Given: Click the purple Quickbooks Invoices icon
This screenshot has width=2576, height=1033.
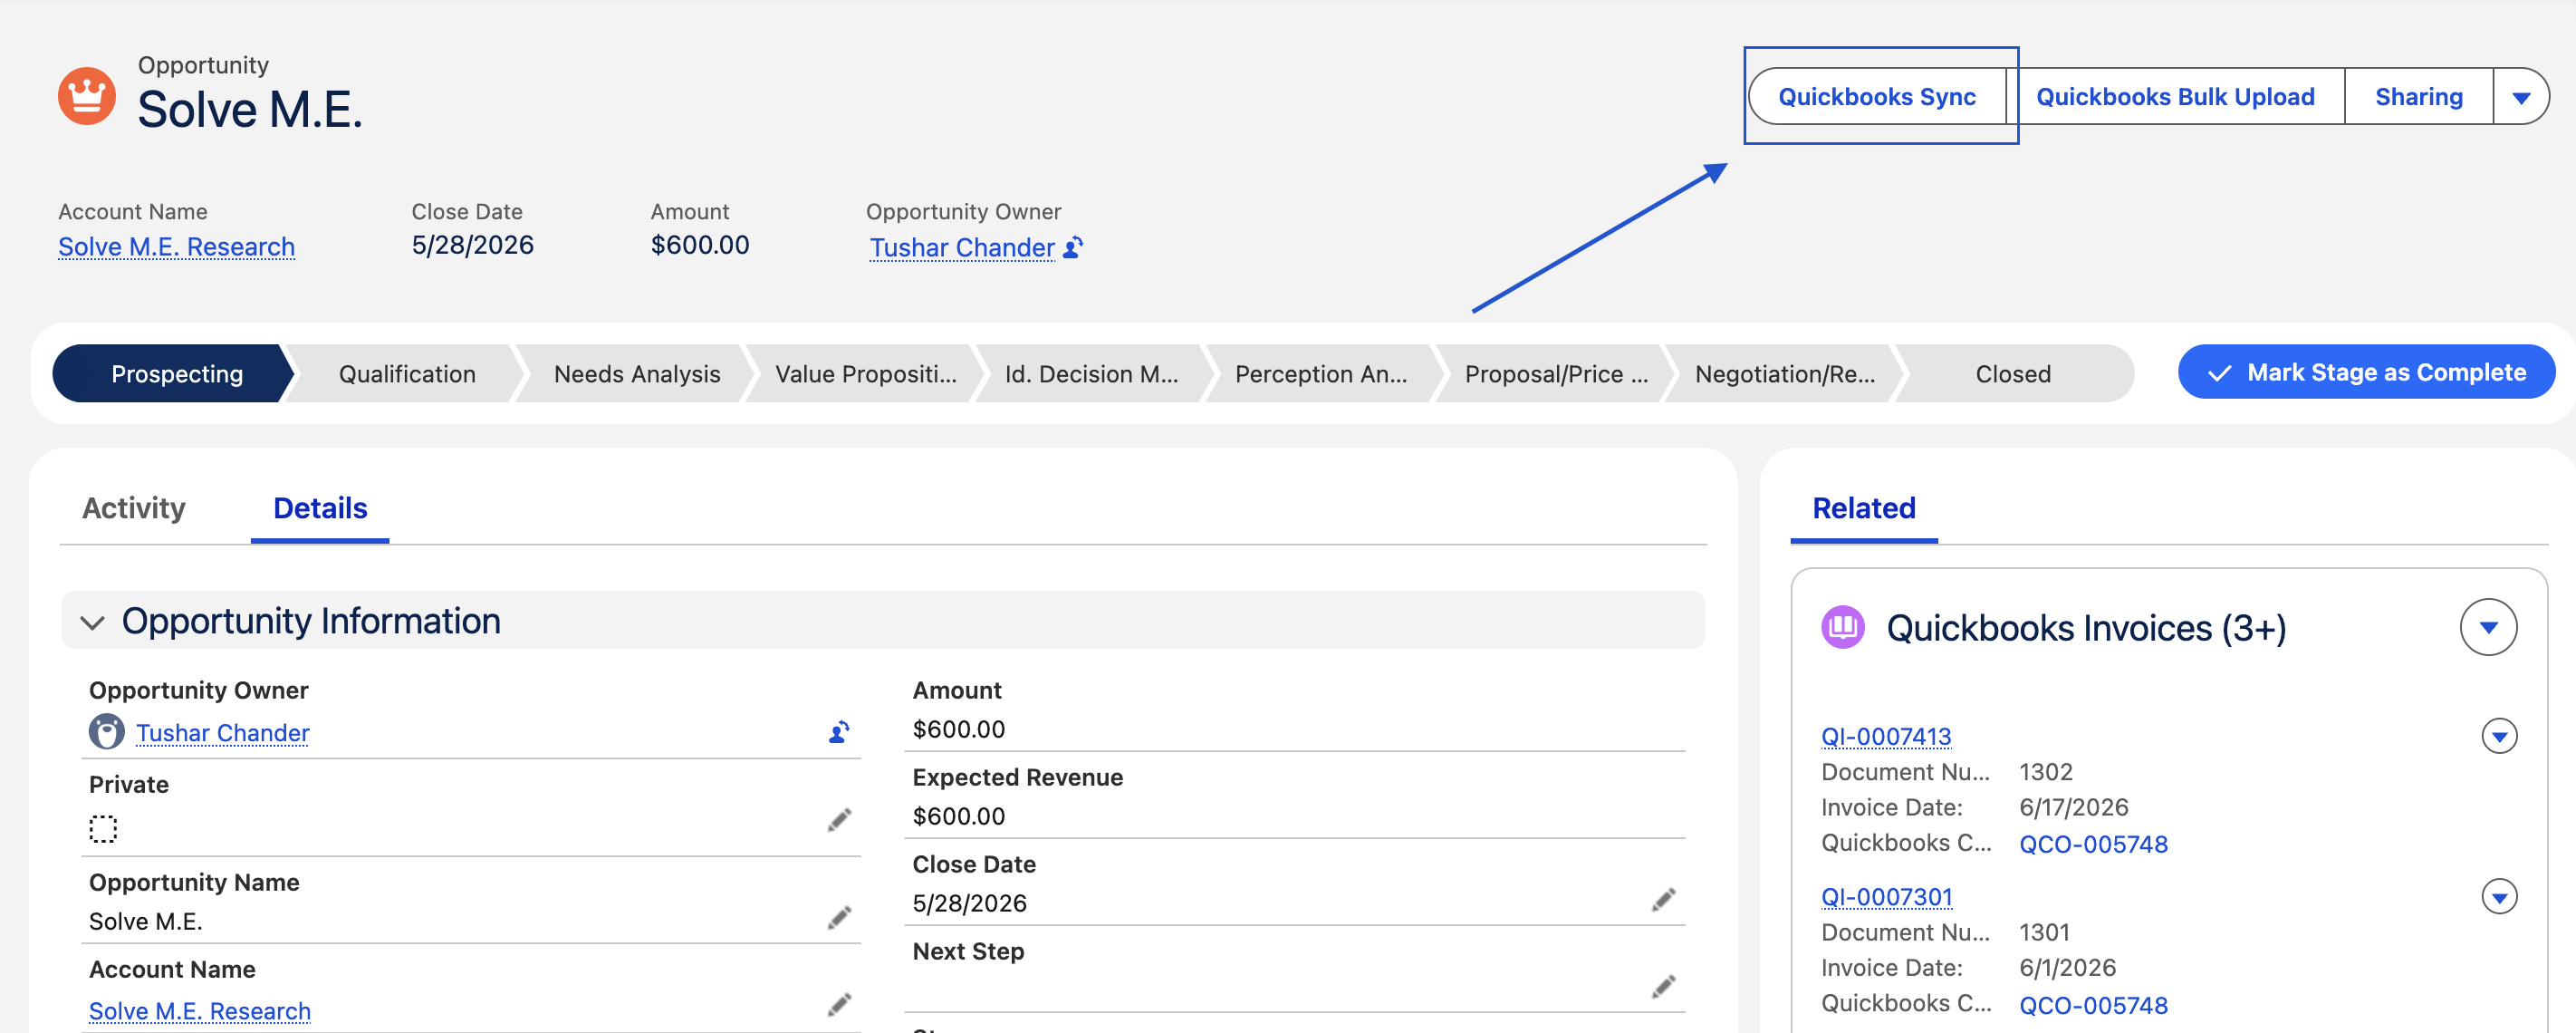Looking at the screenshot, I should point(1843,627).
